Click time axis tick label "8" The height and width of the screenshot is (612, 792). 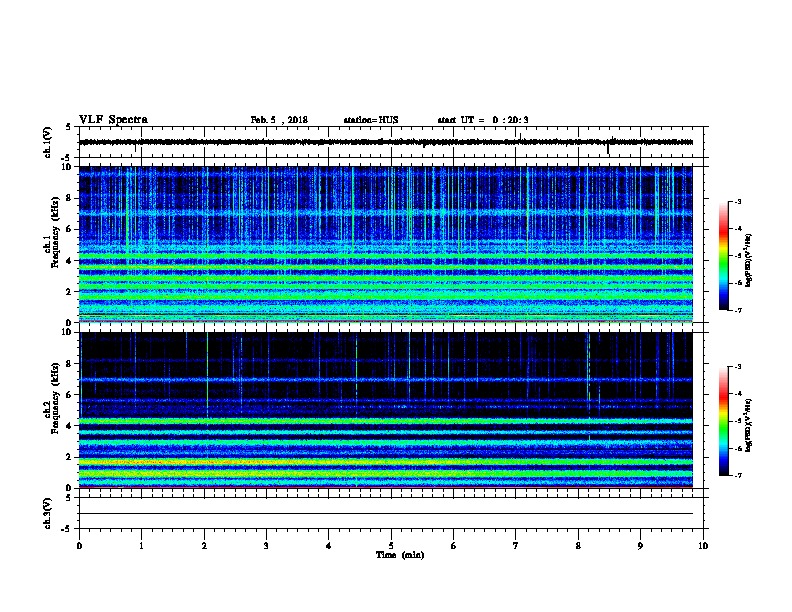(x=578, y=545)
